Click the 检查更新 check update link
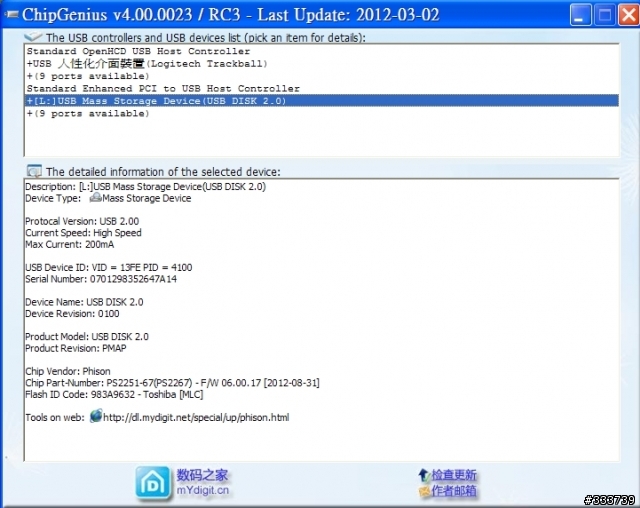640x508 pixels. pyautogui.click(x=454, y=475)
